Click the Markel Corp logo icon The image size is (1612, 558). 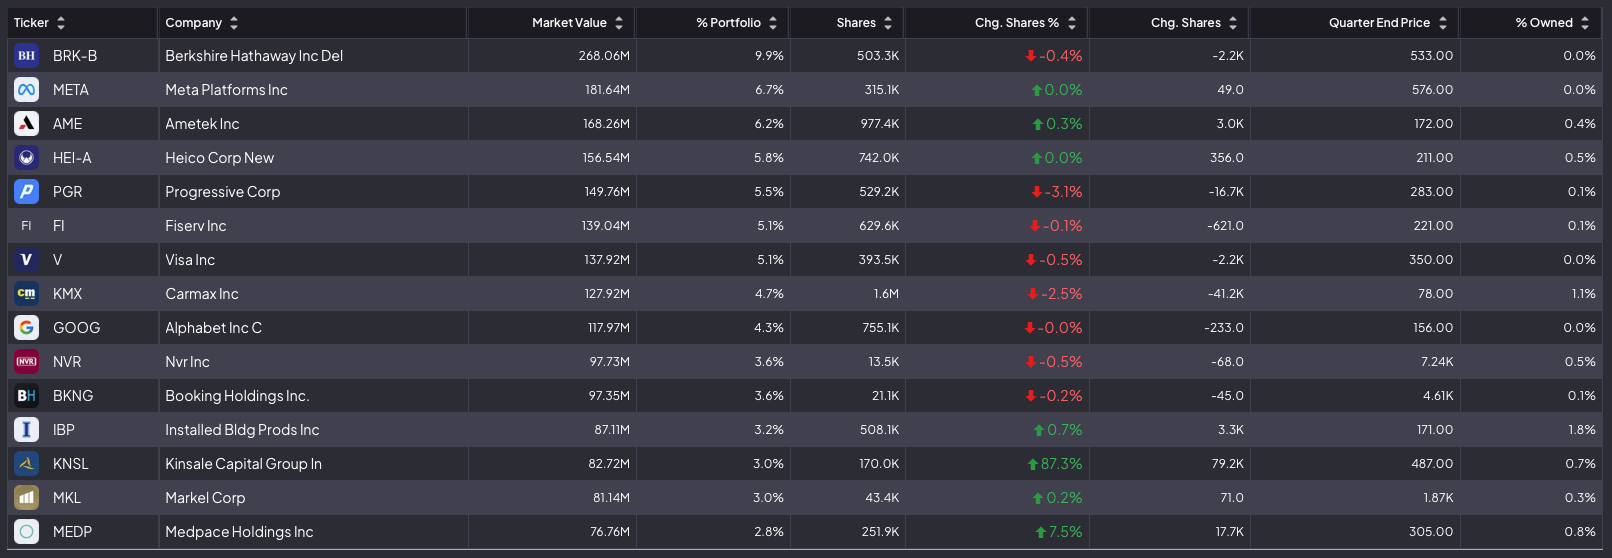pyautogui.click(x=26, y=498)
